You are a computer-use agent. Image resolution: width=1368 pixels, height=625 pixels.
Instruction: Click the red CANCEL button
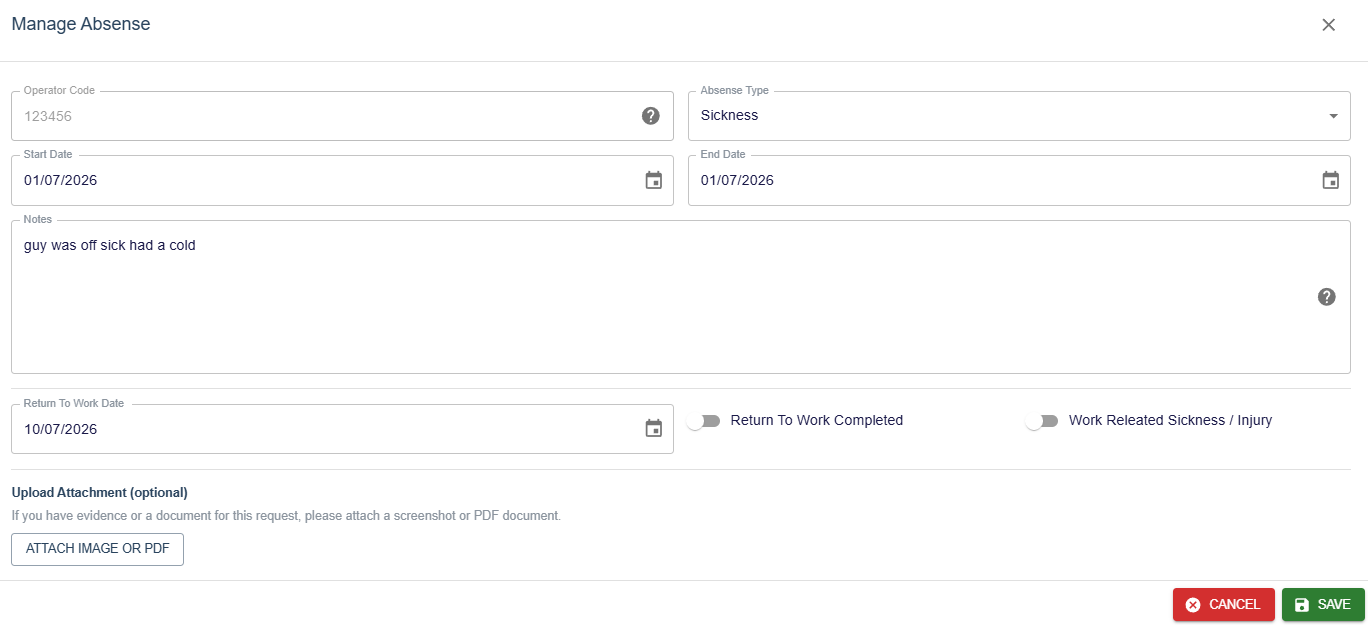pos(1224,605)
